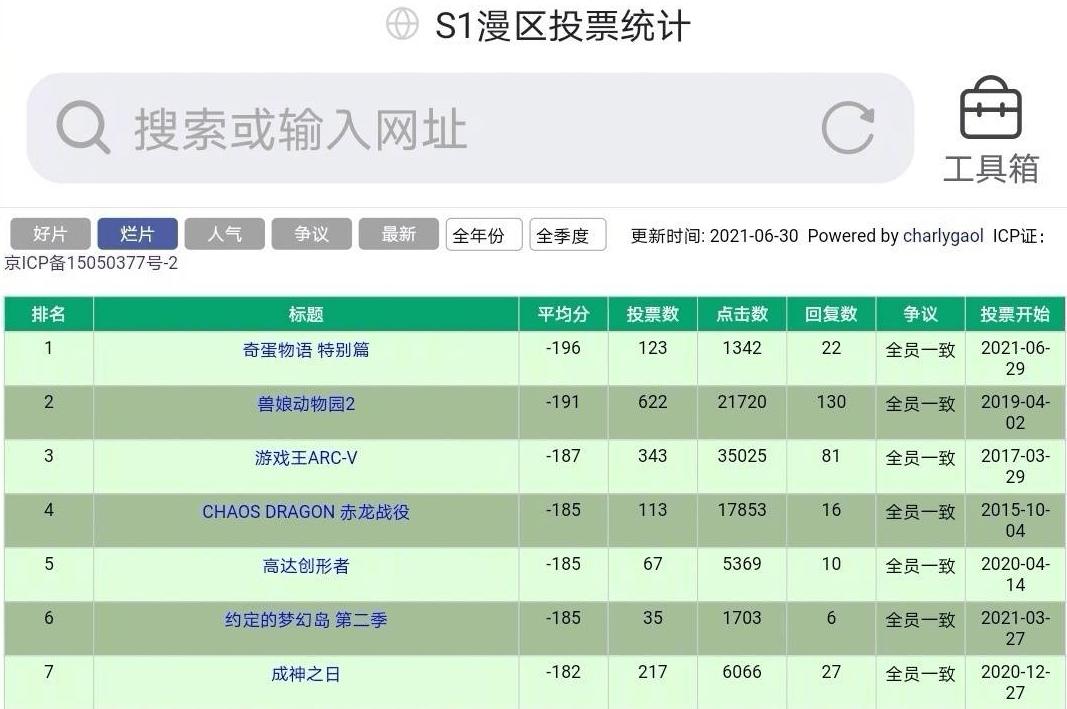Click the refresh icon in the address bar
1067x709 pixels.
point(847,125)
